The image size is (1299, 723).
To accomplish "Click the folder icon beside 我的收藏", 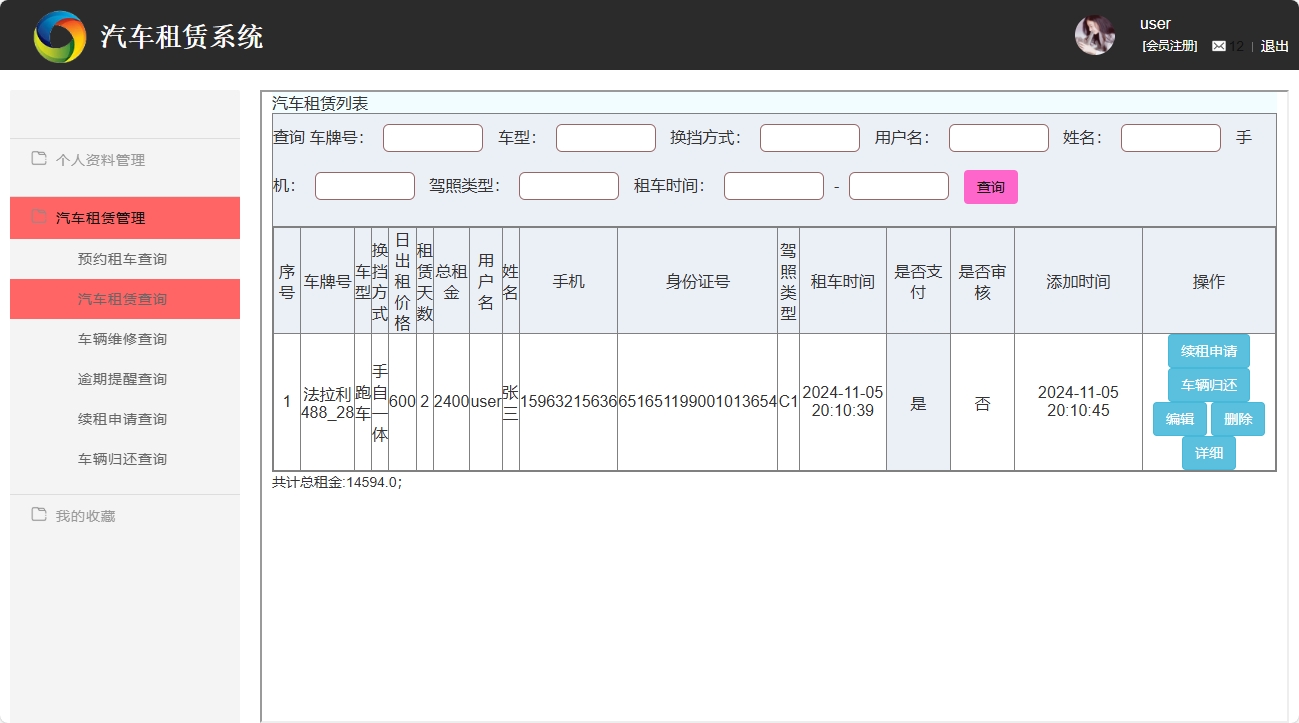I will tap(39, 515).
